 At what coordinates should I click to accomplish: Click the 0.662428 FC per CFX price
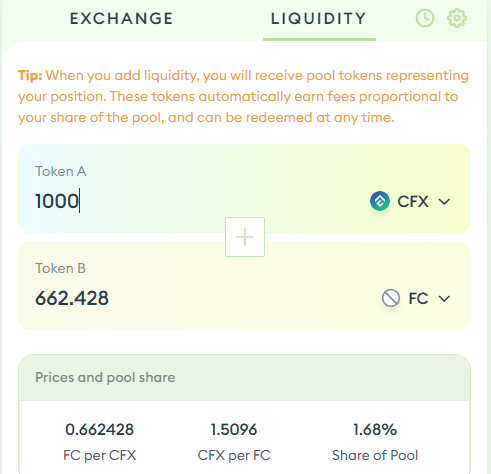tap(99, 429)
